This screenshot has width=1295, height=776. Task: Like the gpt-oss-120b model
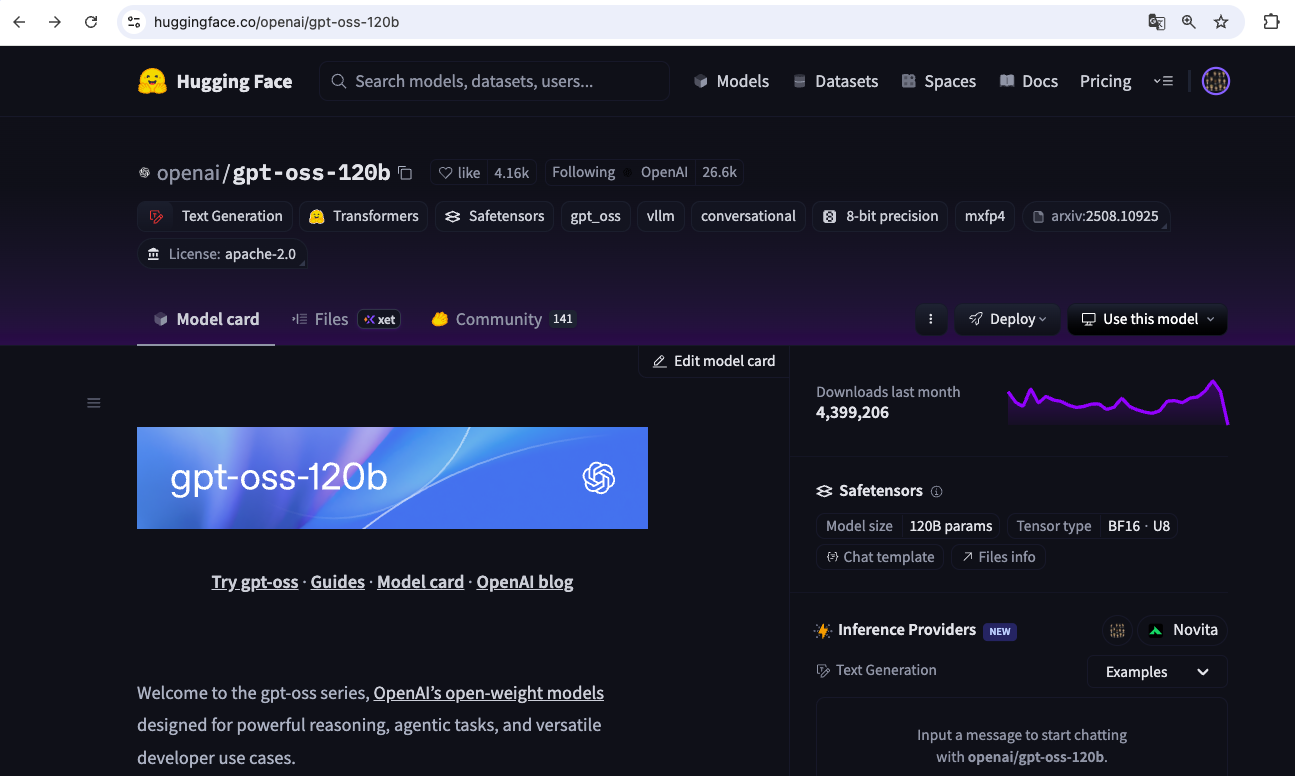[x=459, y=172]
